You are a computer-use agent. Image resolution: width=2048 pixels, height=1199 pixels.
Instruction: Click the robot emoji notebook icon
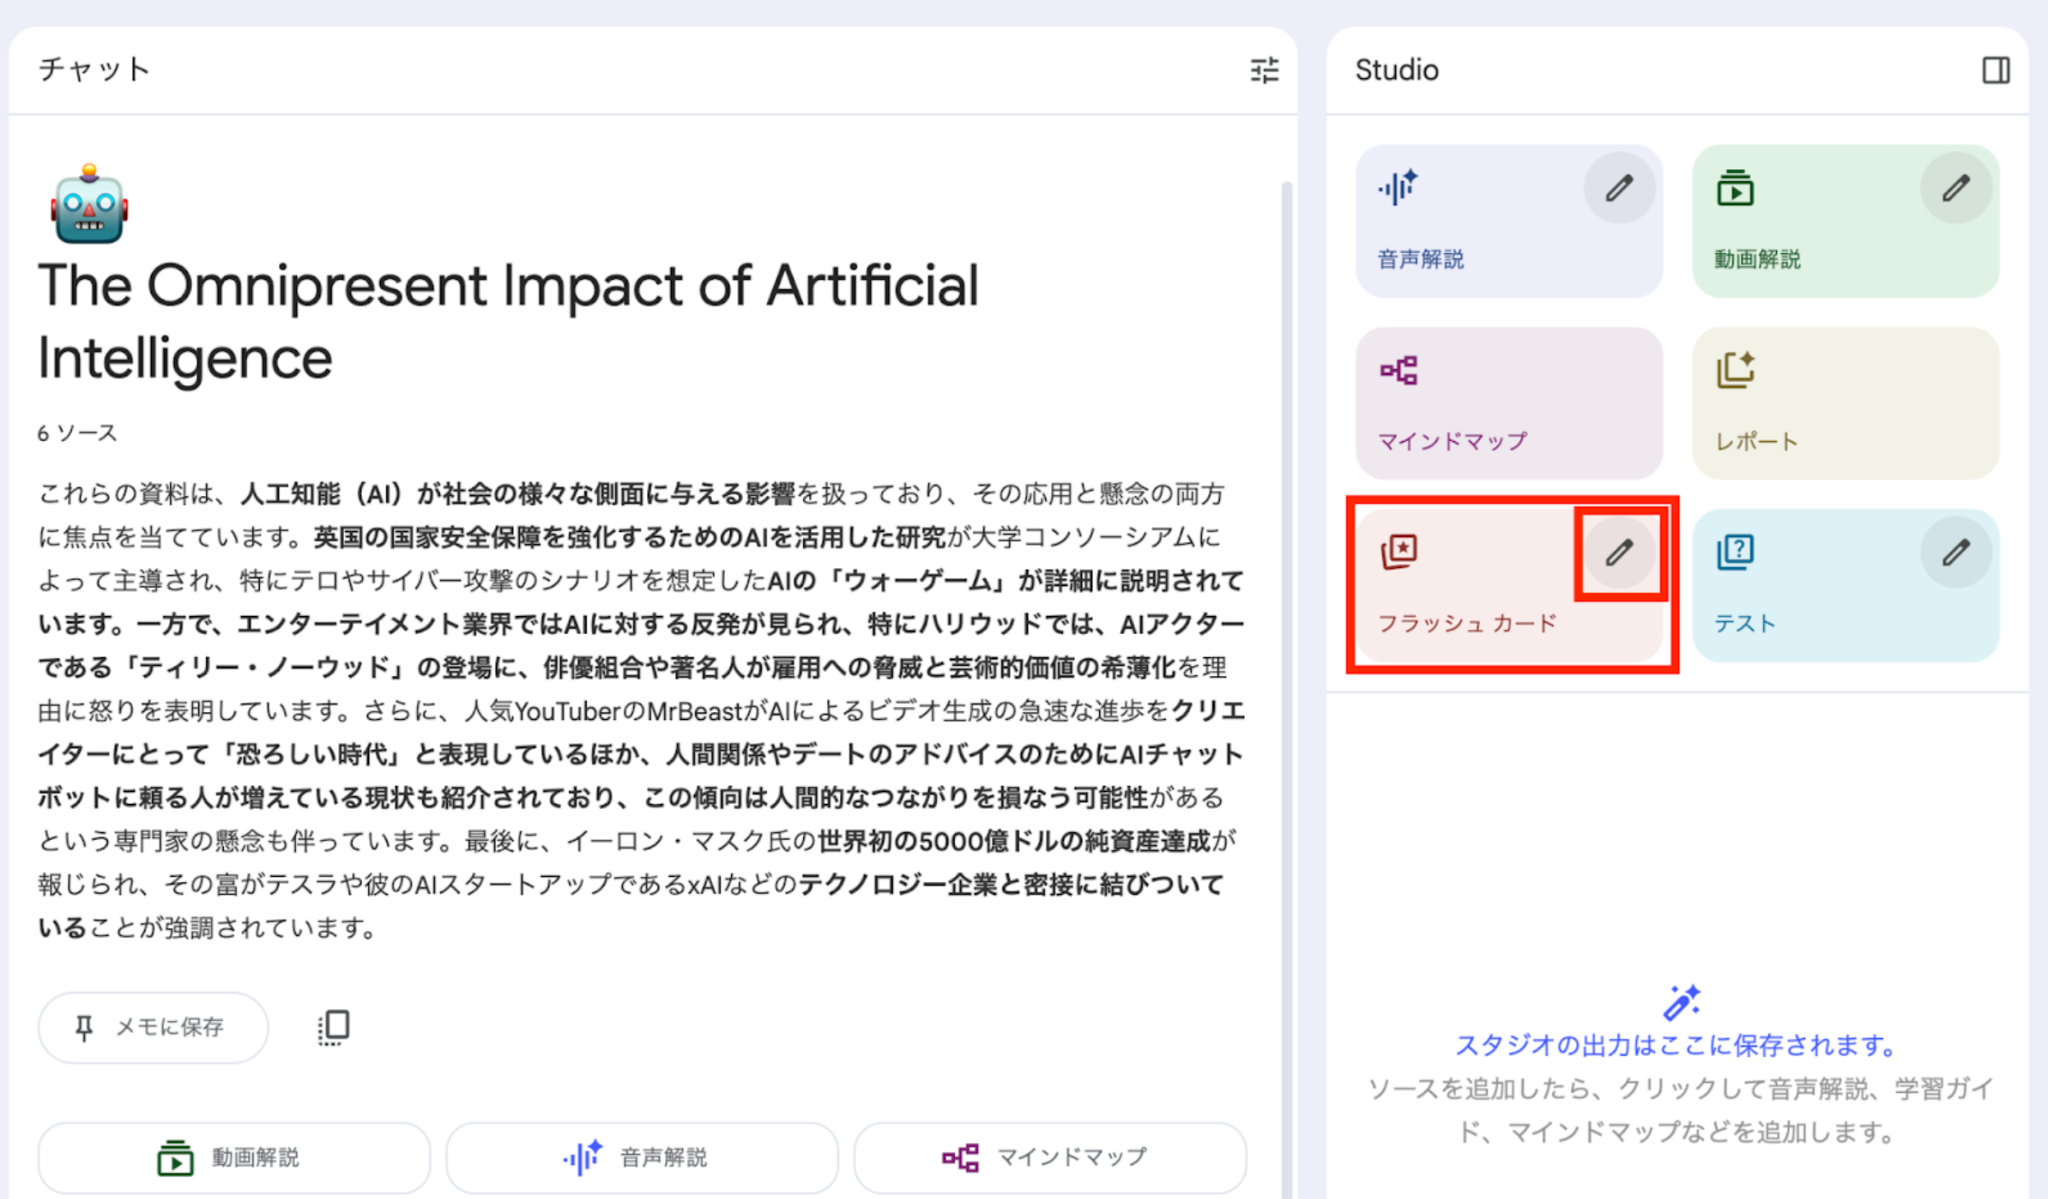tap(89, 205)
